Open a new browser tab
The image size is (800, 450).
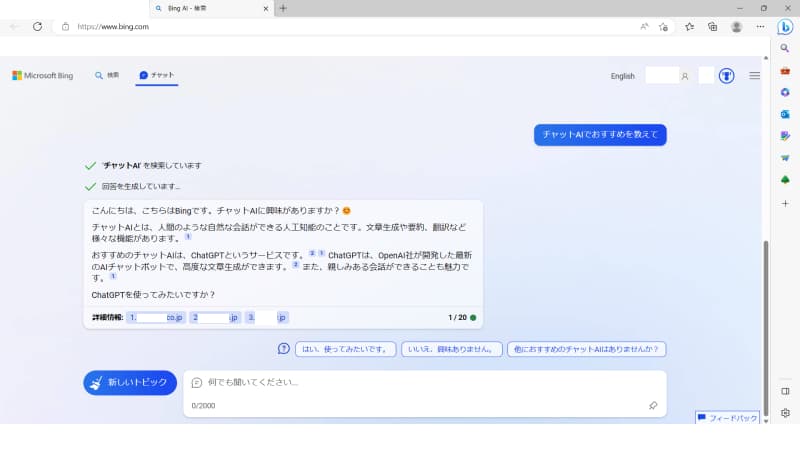283,8
